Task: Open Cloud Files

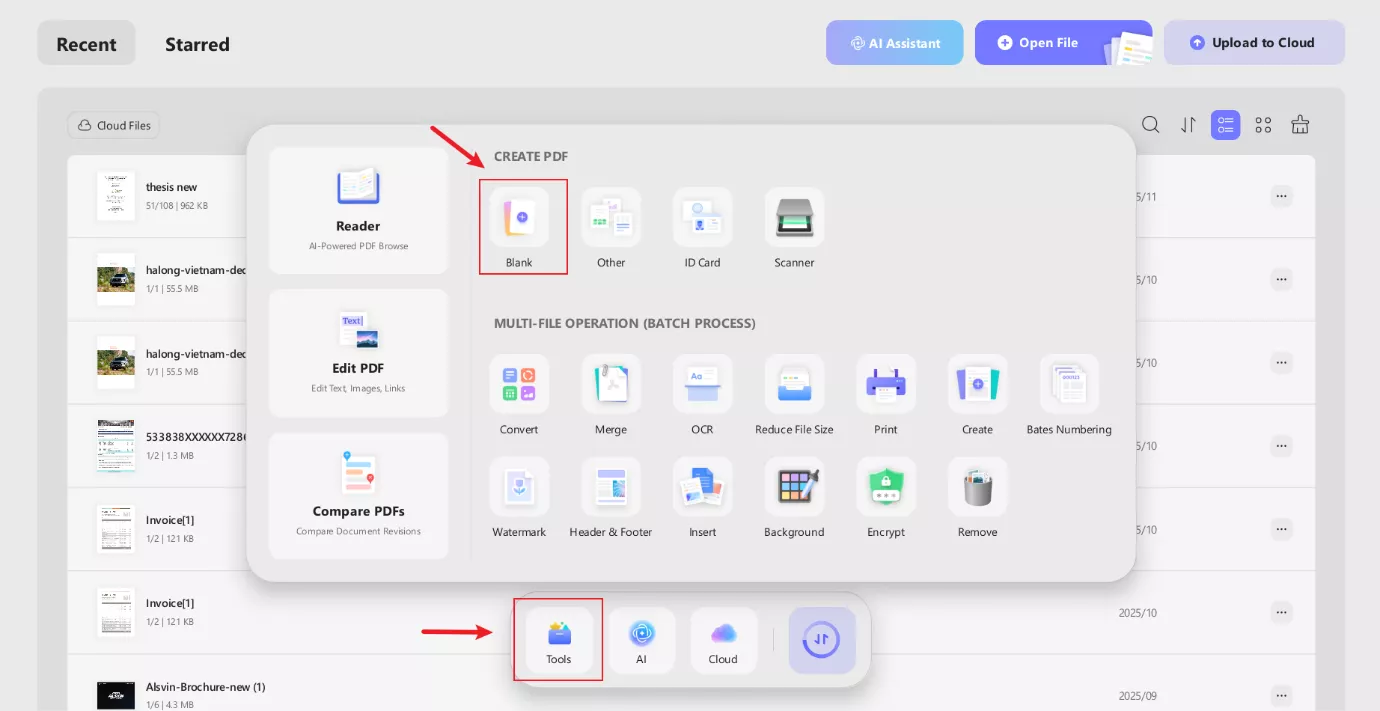Action: (x=114, y=125)
